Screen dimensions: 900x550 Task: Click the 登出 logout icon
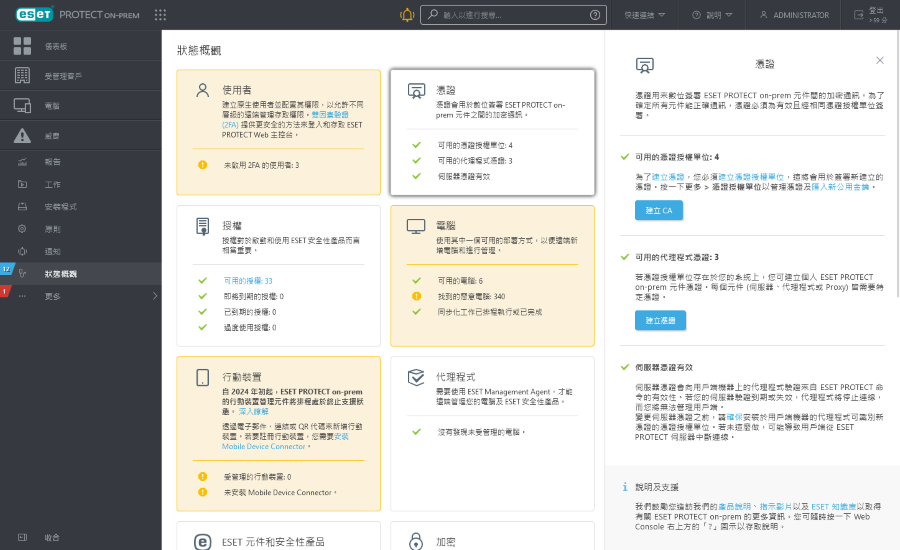click(860, 15)
